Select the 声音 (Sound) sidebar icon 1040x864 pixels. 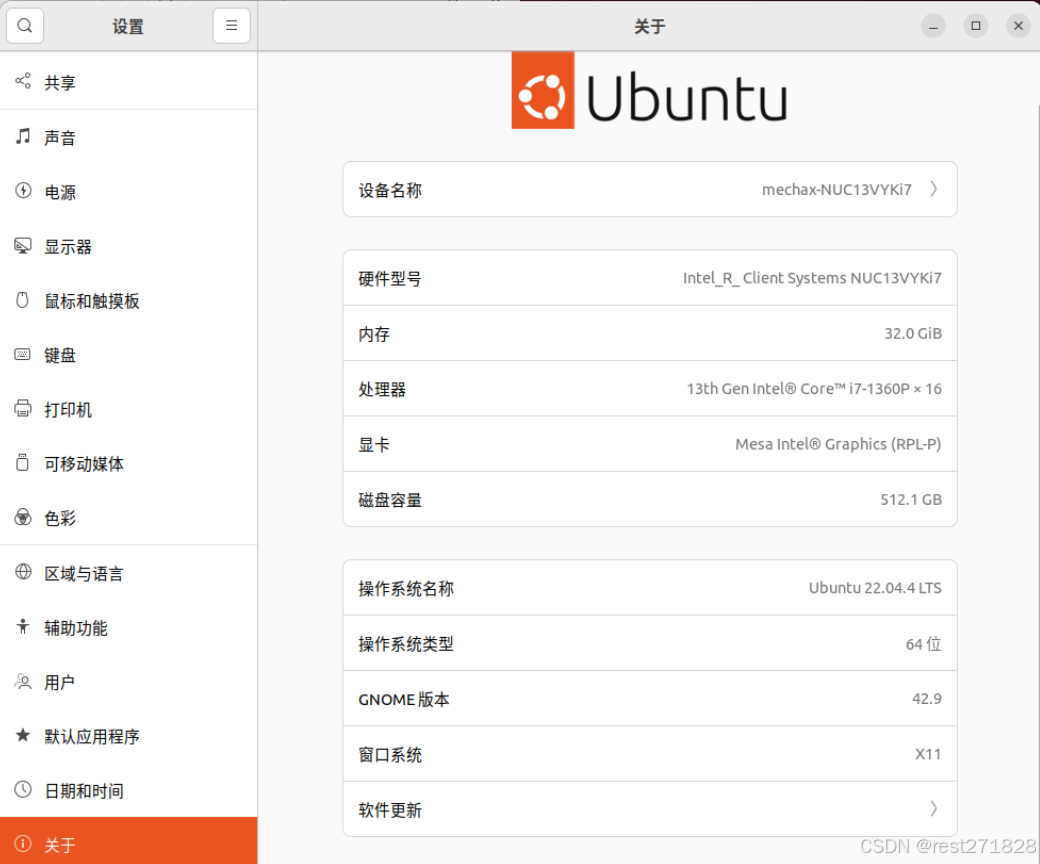22,137
